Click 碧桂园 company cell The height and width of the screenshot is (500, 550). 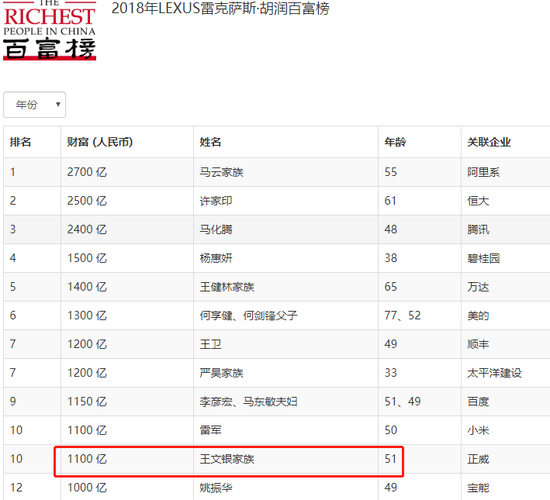[483, 258]
